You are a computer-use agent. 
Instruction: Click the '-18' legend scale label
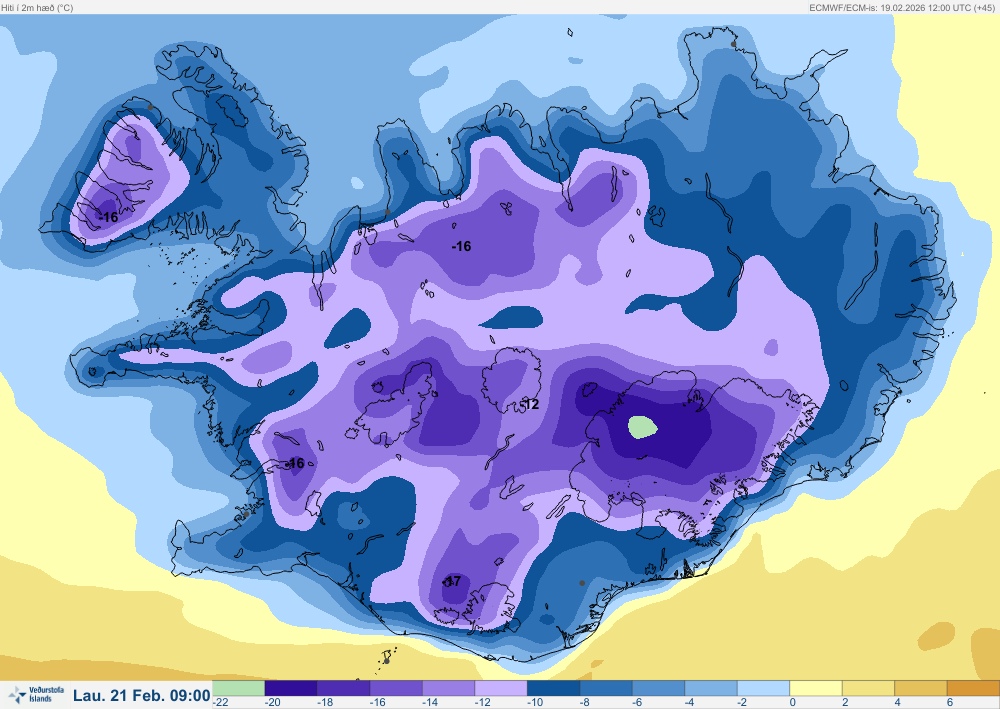(x=325, y=703)
